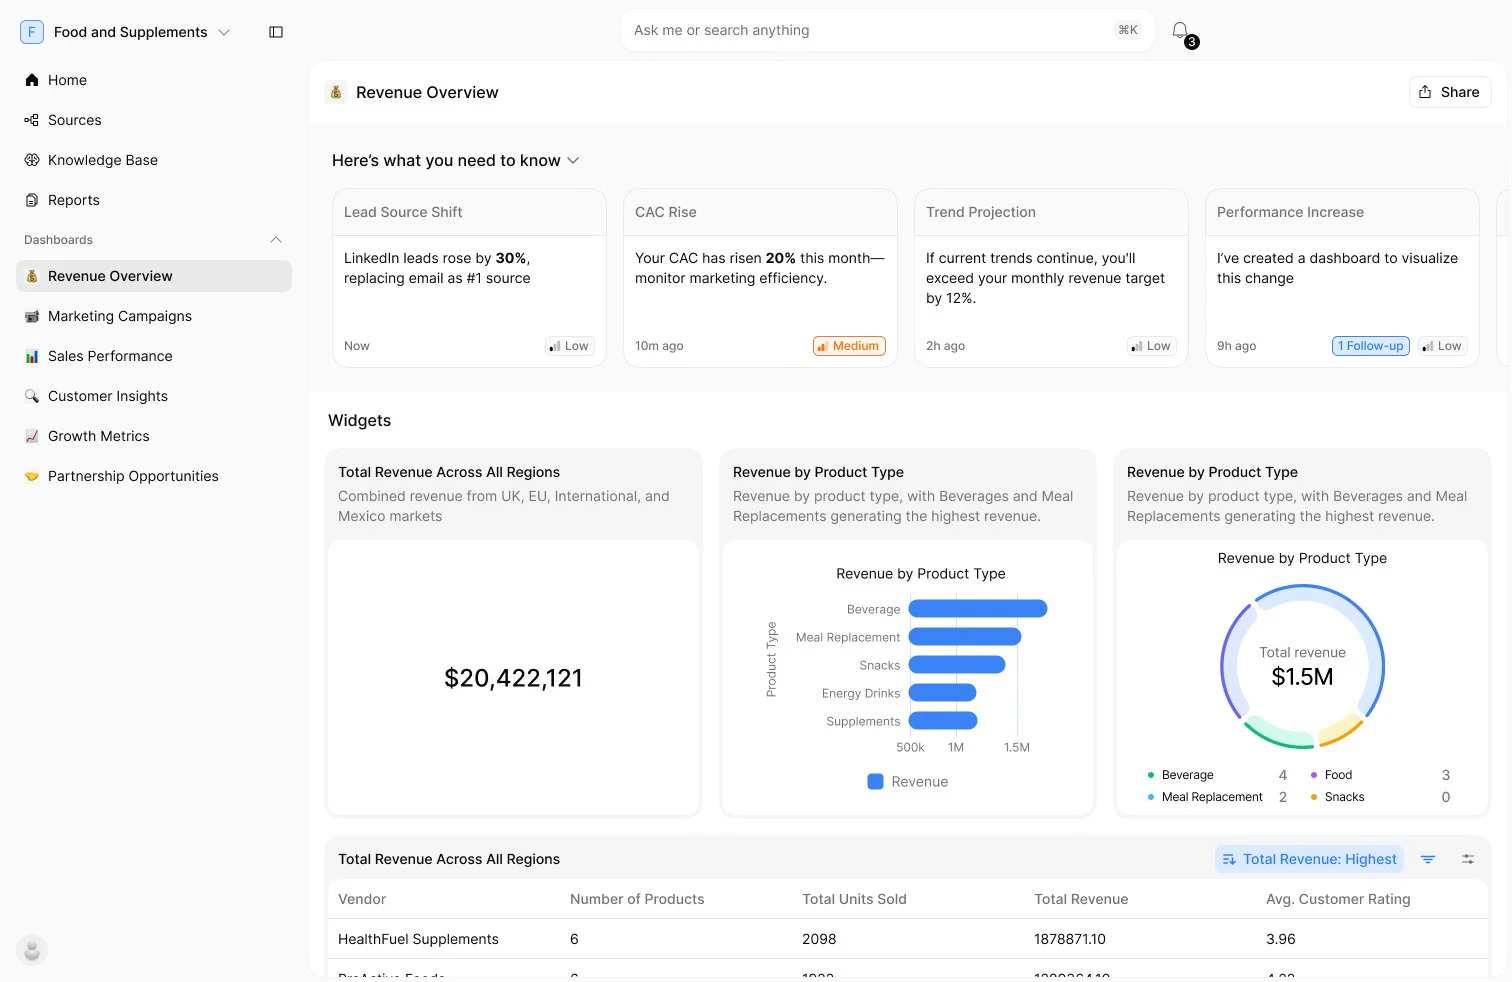The image size is (1512, 982).
Task: Click the blue Revenue legend swatch
Action: pyautogui.click(x=875, y=782)
